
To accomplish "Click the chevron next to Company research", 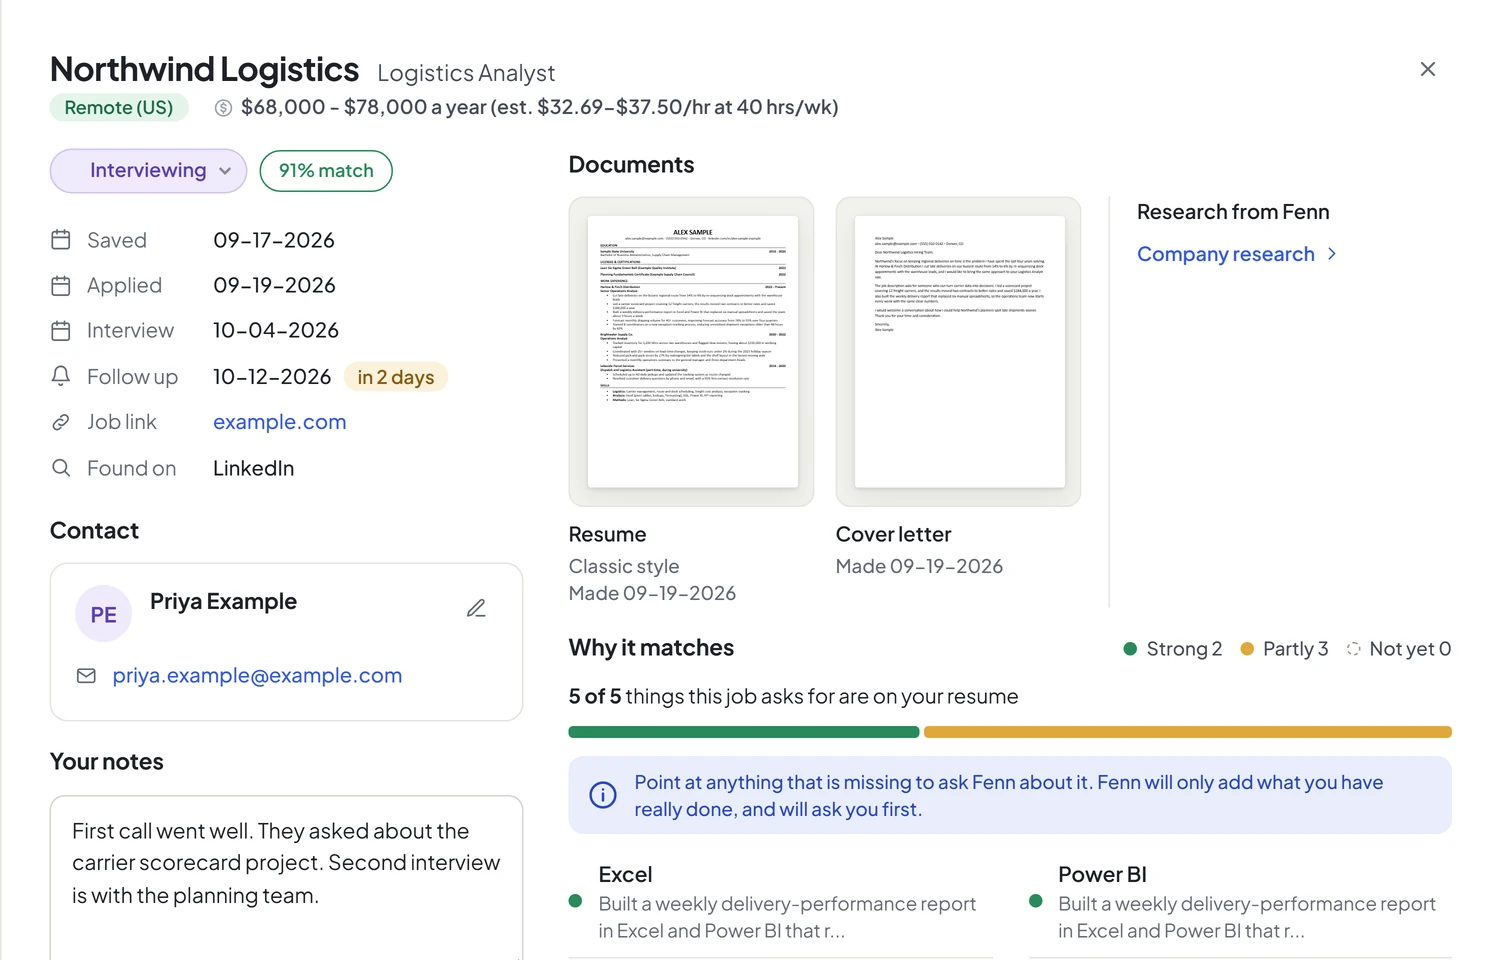I will coord(1332,254).
